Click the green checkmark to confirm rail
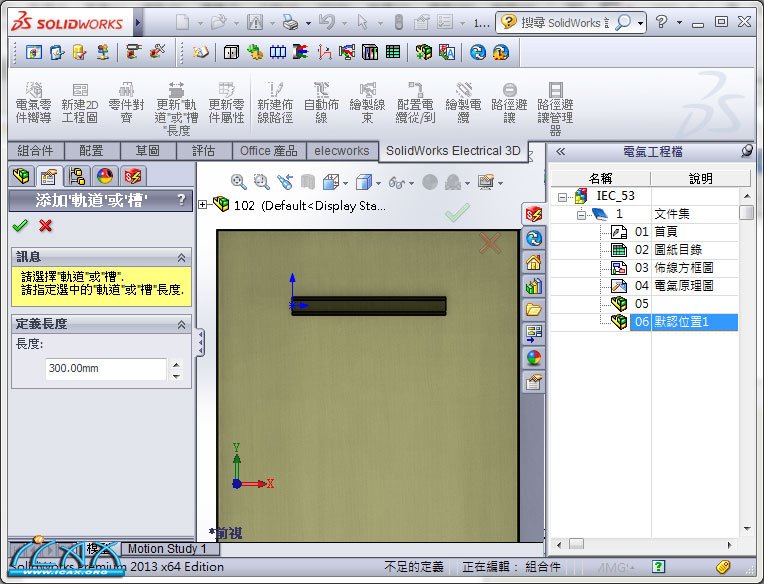 tap(20, 226)
